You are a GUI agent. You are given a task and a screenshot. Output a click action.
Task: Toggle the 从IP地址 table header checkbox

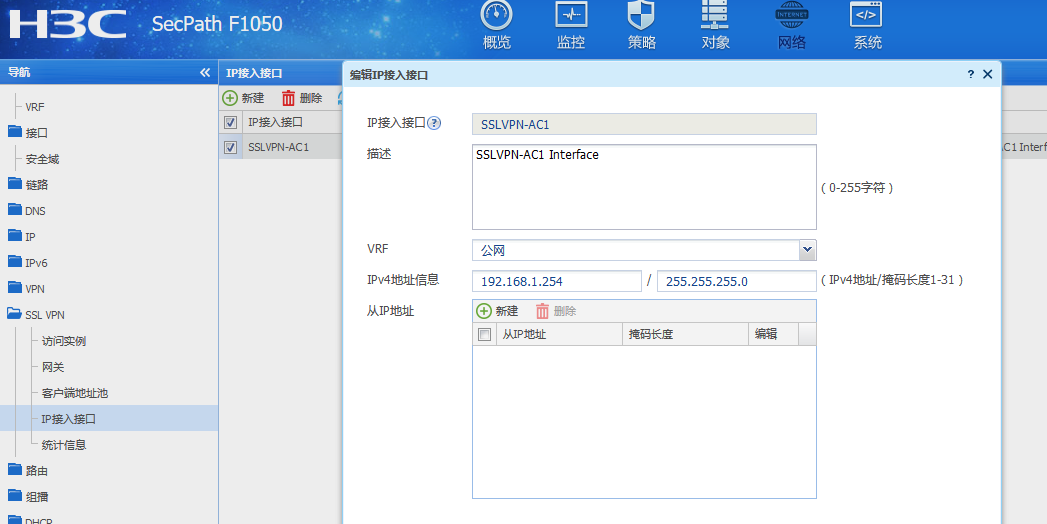[x=485, y=334]
